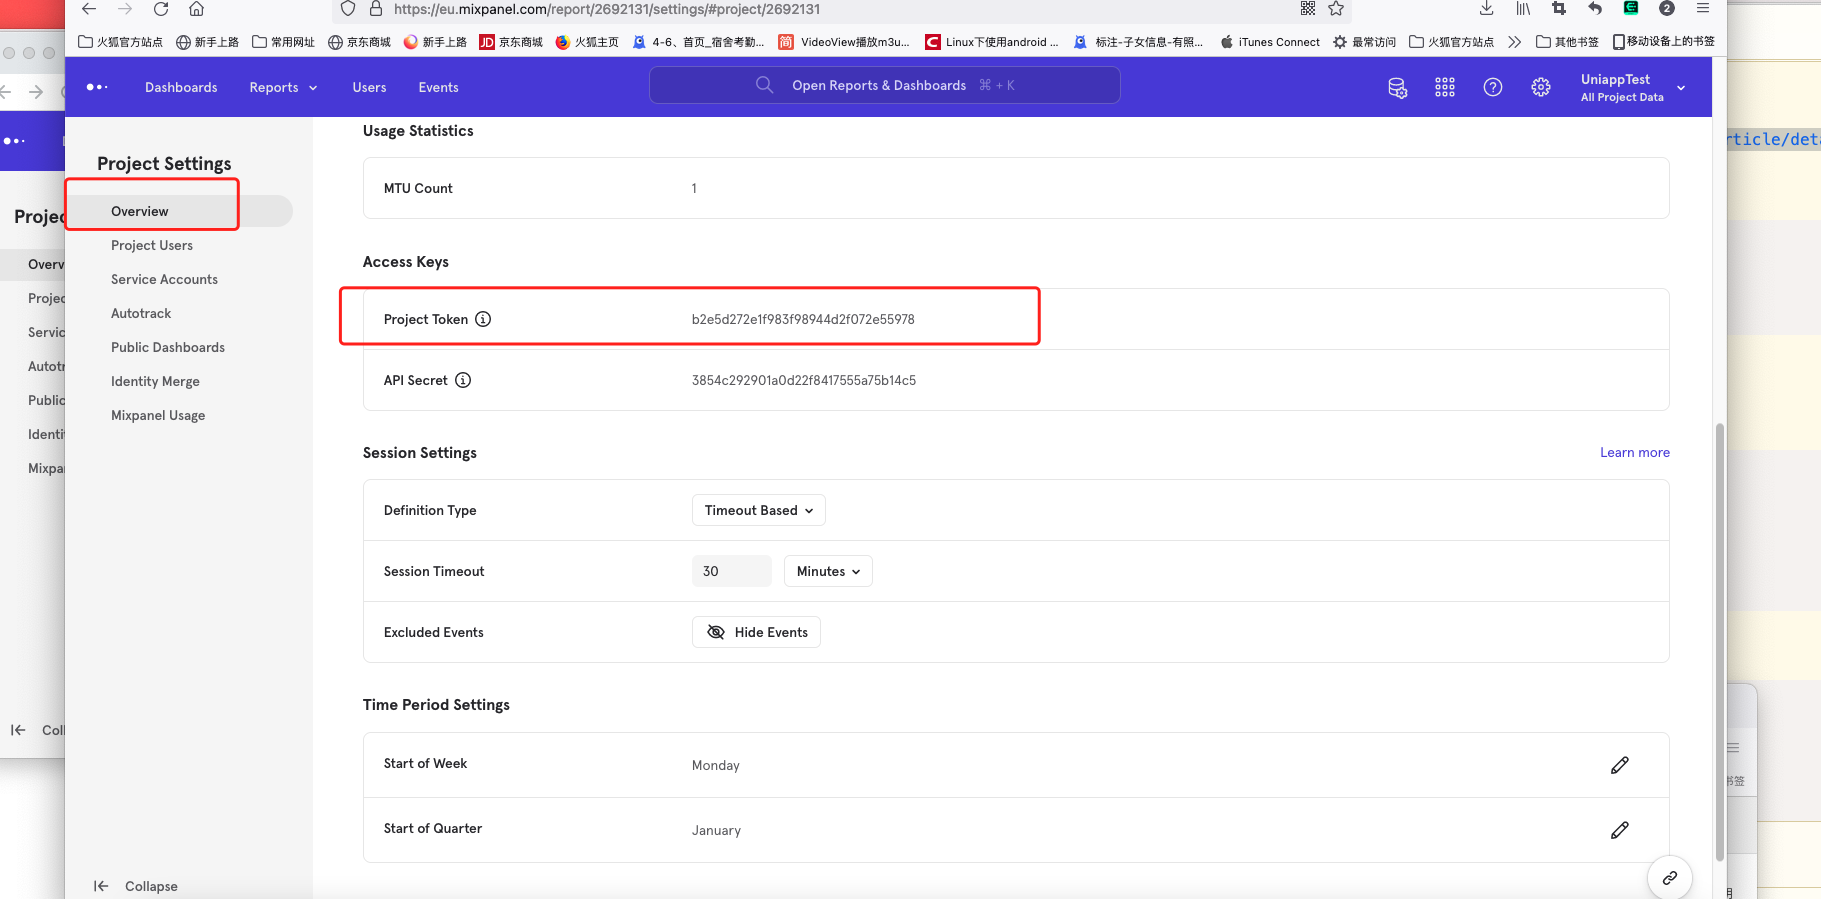Click the browser forward arrow
Viewport: 1821px width, 899px height.
pos(125,9)
